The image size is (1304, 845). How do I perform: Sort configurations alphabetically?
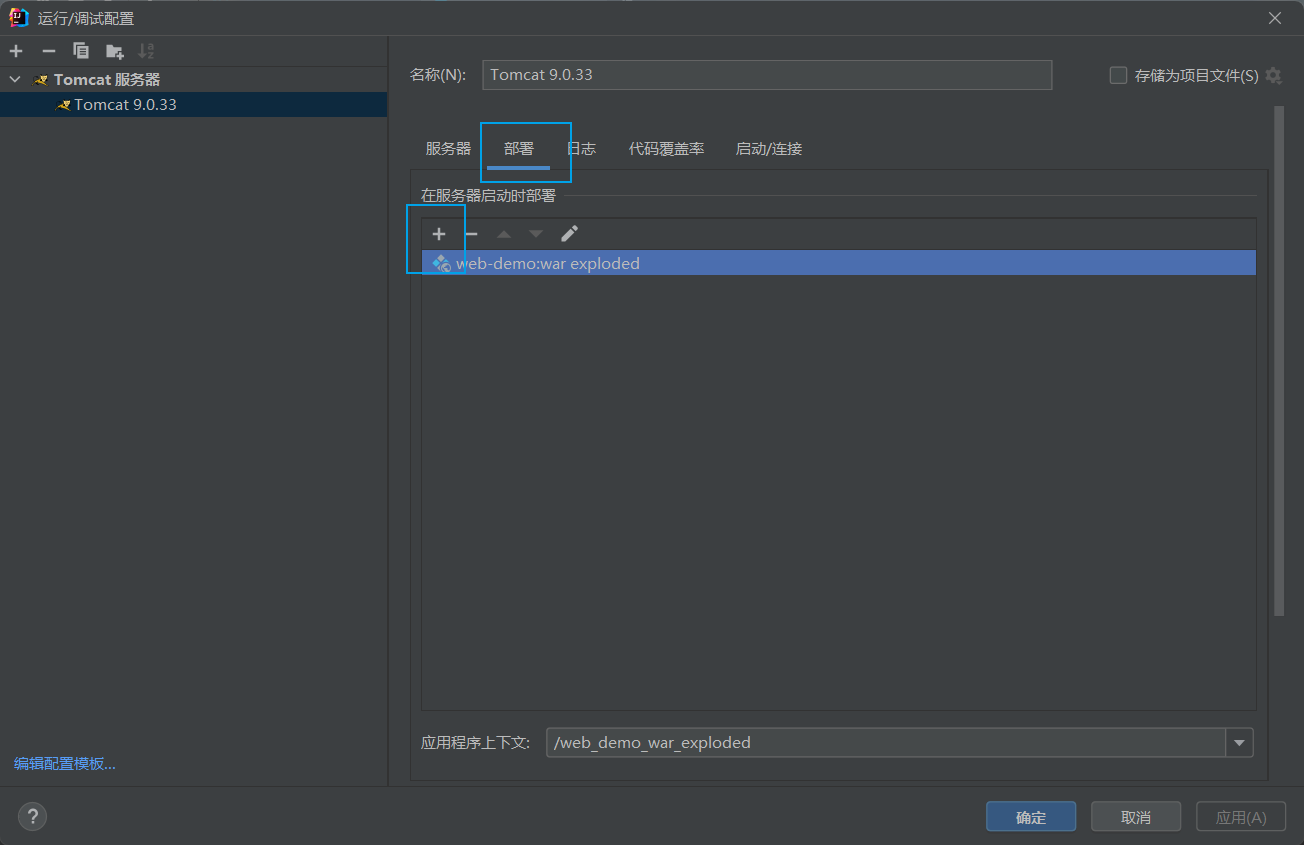coord(146,51)
